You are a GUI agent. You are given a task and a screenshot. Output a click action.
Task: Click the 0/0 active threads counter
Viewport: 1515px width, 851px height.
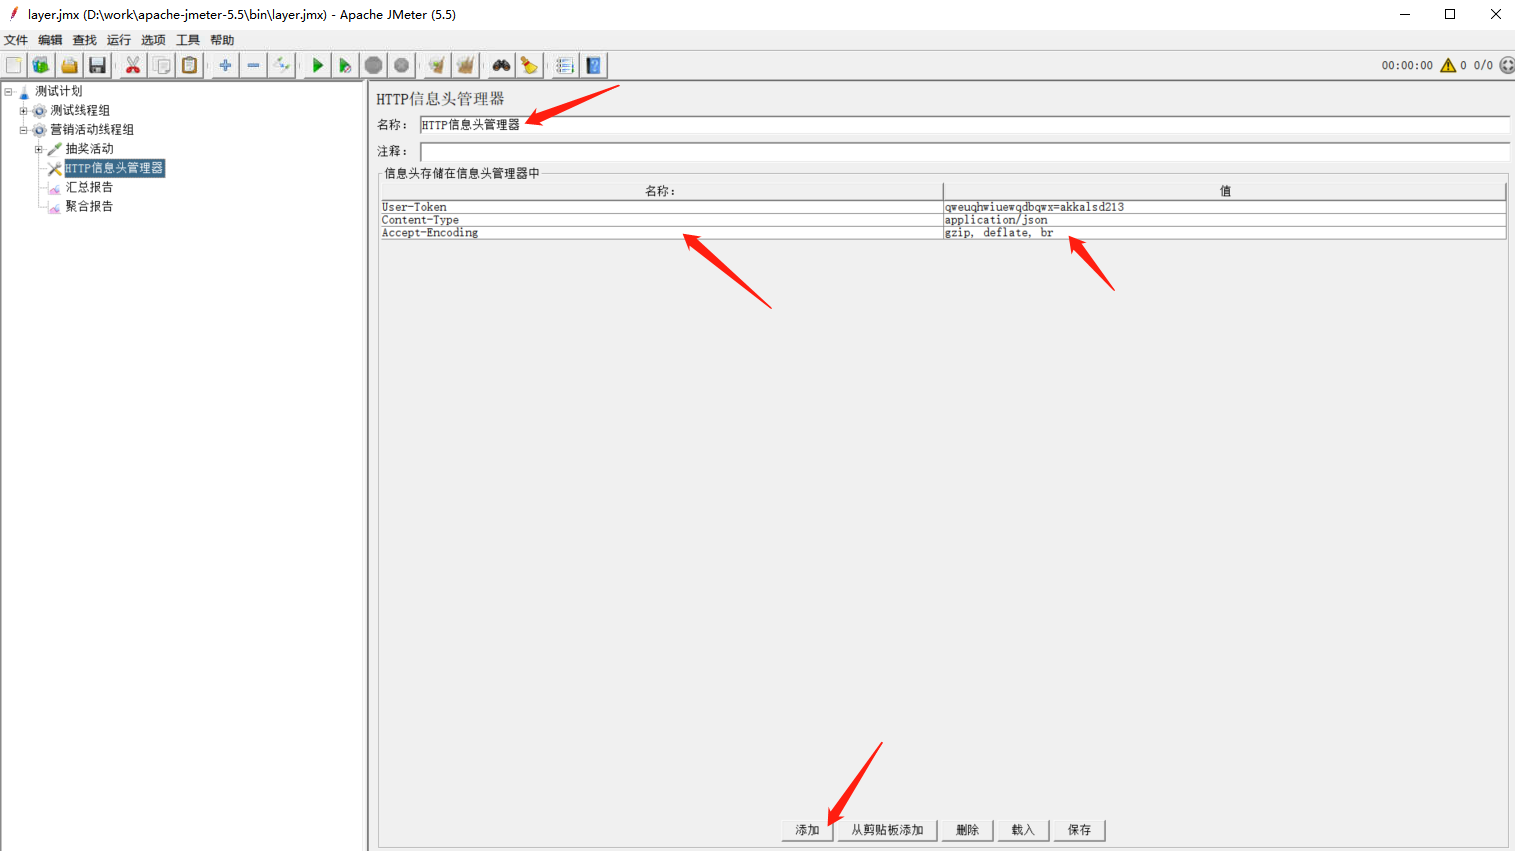(x=1483, y=65)
